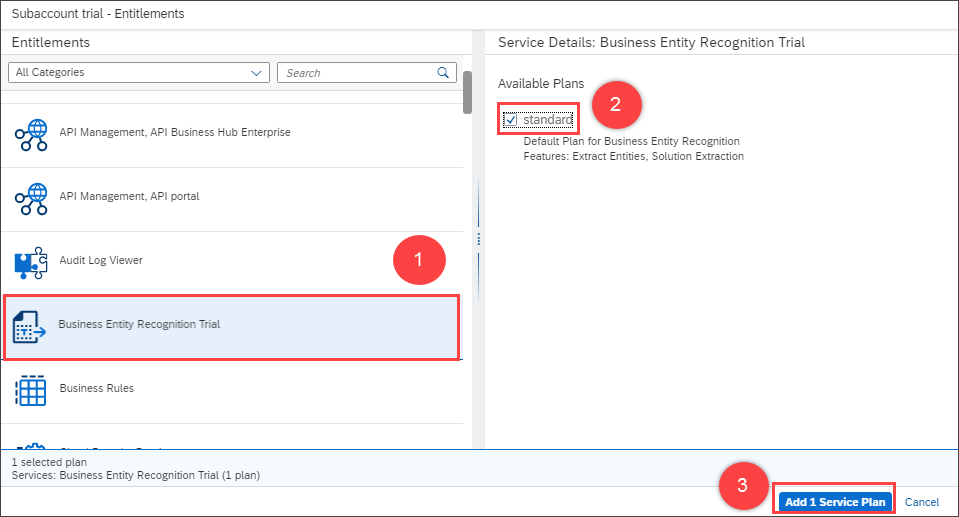Click the Add 1 Service Plan button
This screenshot has width=959, height=517.
(x=835, y=502)
